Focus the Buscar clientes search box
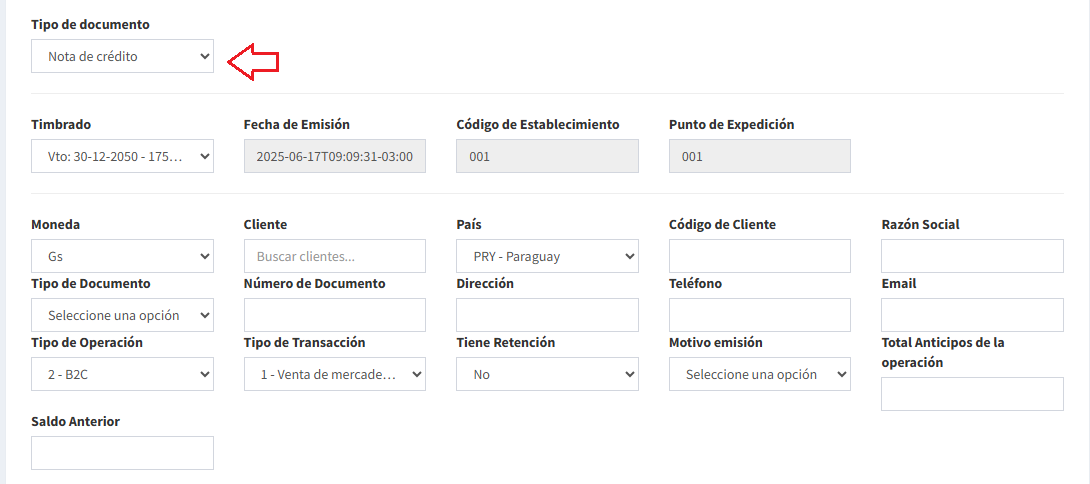This screenshot has width=1090, height=484. (x=335, y=257)
